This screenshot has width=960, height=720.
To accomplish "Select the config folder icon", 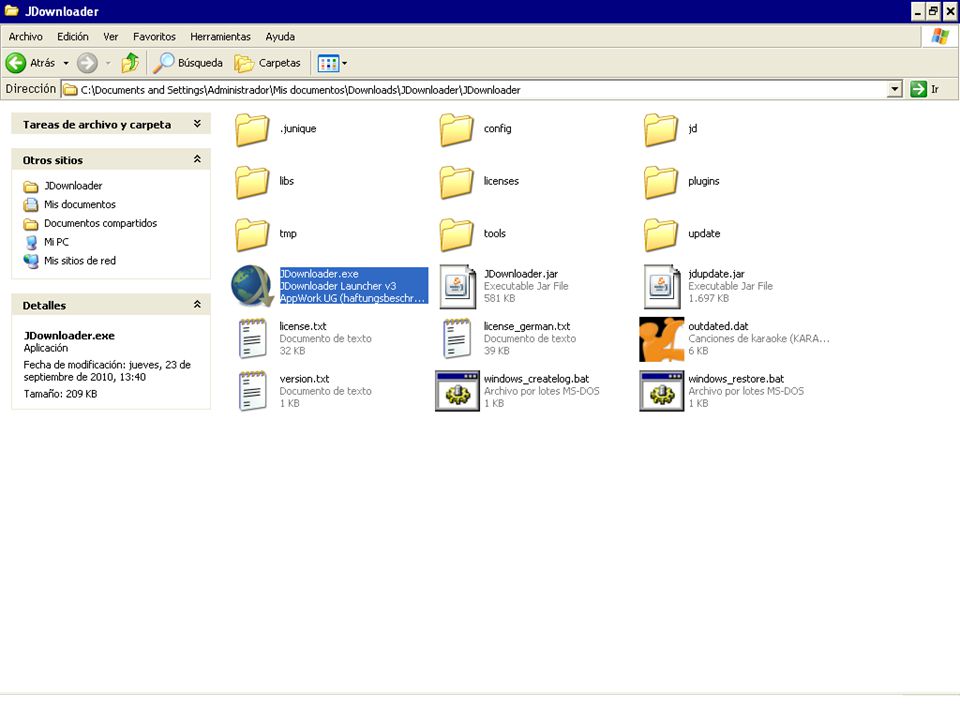I will click(456, 129).
